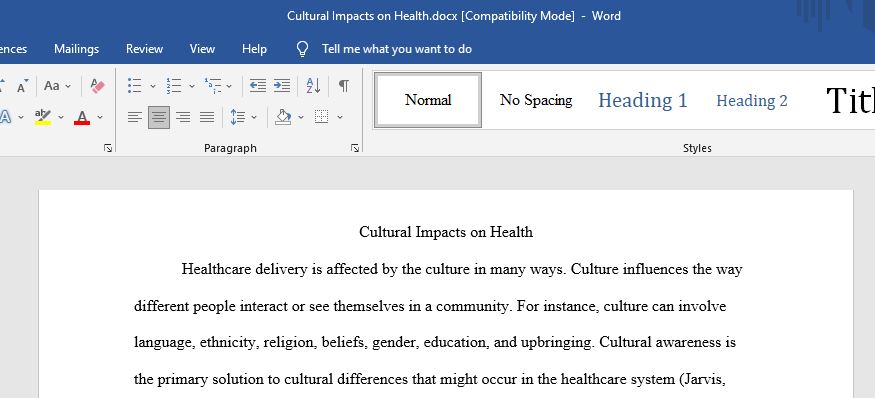
Task: Open Text Effects dropdown arrow
Action: 21,117
